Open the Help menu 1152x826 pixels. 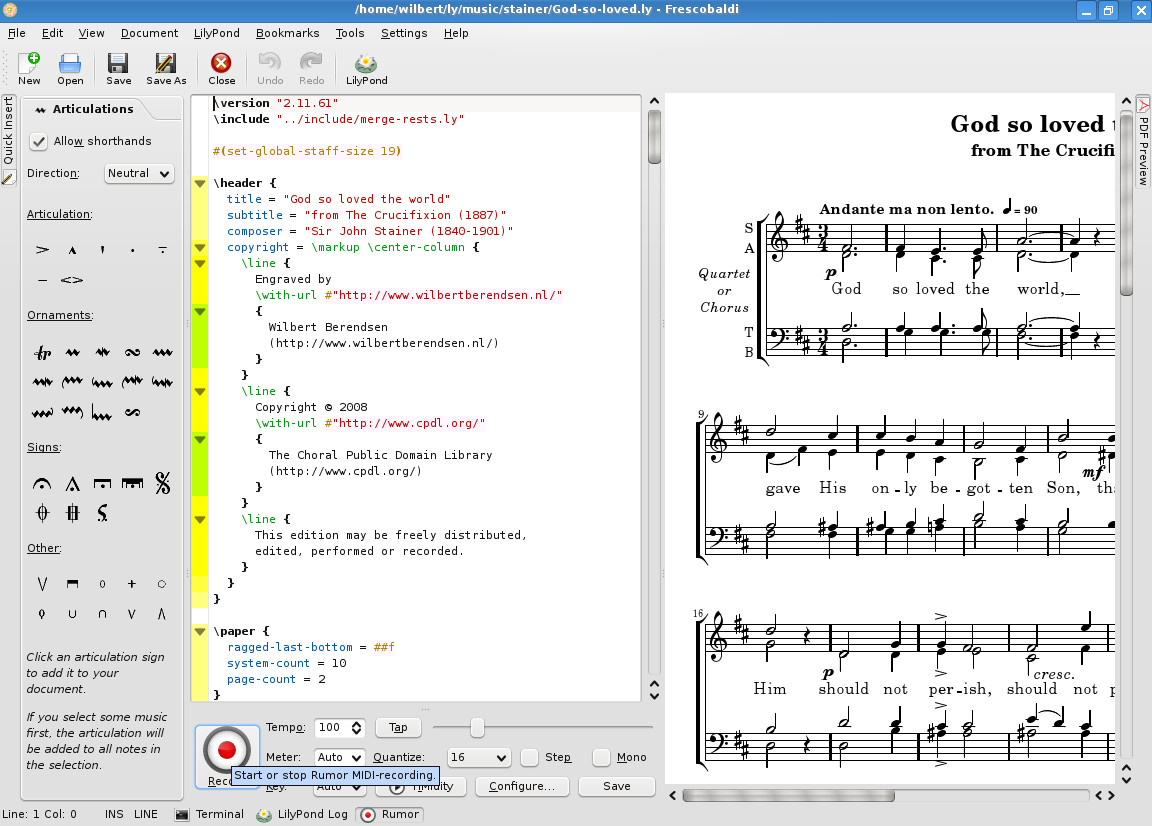pyautogui.click(x=456, y=33)
